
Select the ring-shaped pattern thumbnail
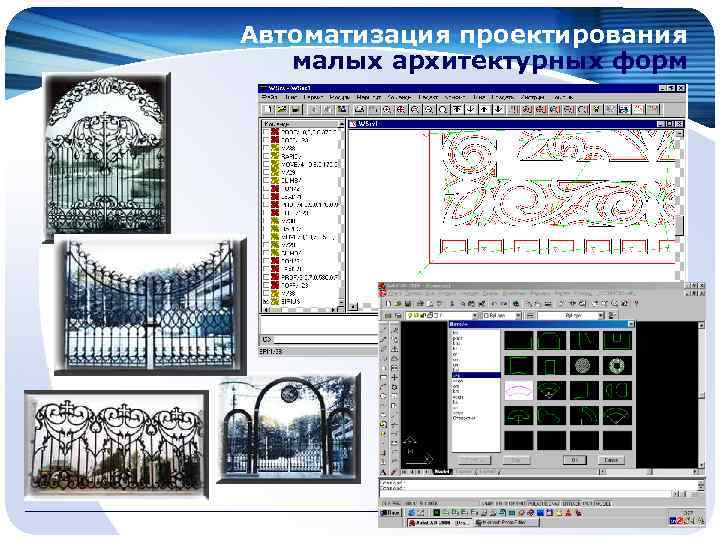pos(617,366)
